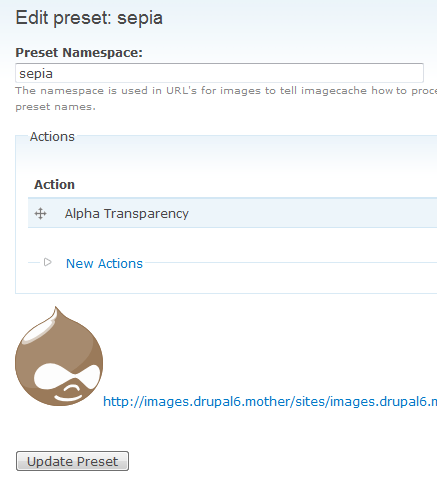
Task: Open the images.drupal6.mother preview URL
Action: tap(270, 401)
